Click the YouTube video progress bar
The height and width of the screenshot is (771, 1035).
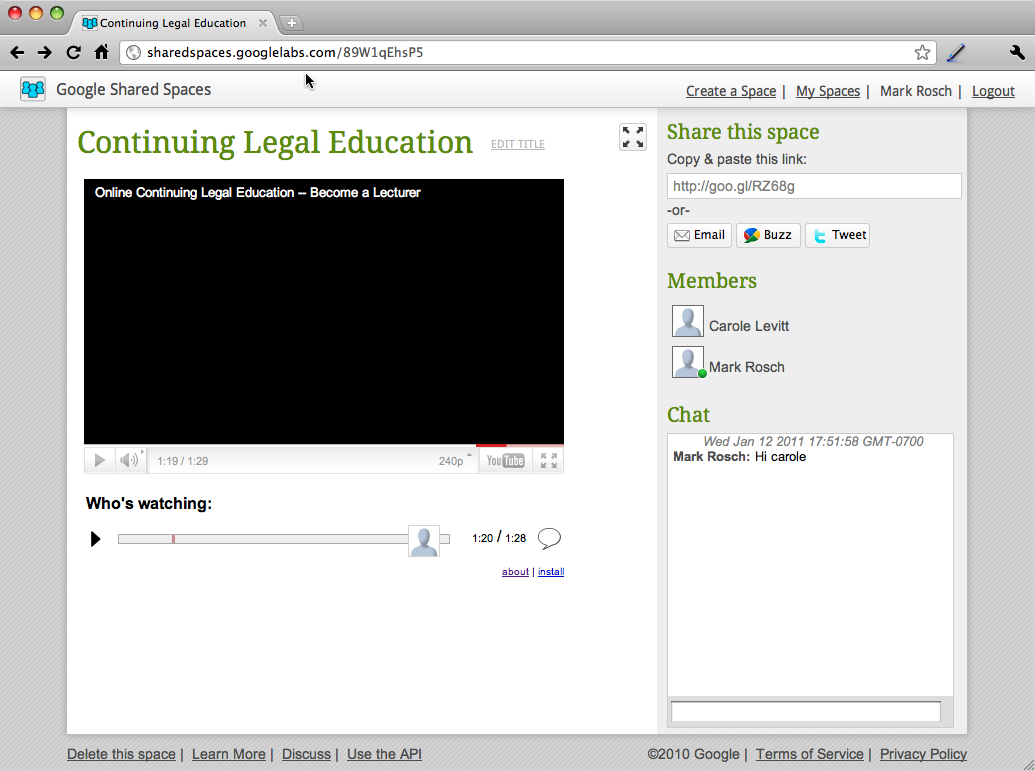pos(323,446)
